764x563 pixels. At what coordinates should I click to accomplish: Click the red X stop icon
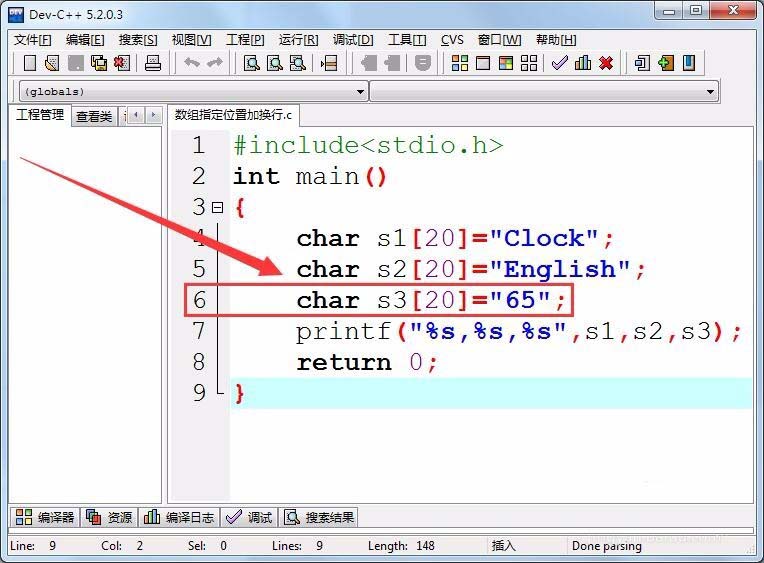[606, 63]
